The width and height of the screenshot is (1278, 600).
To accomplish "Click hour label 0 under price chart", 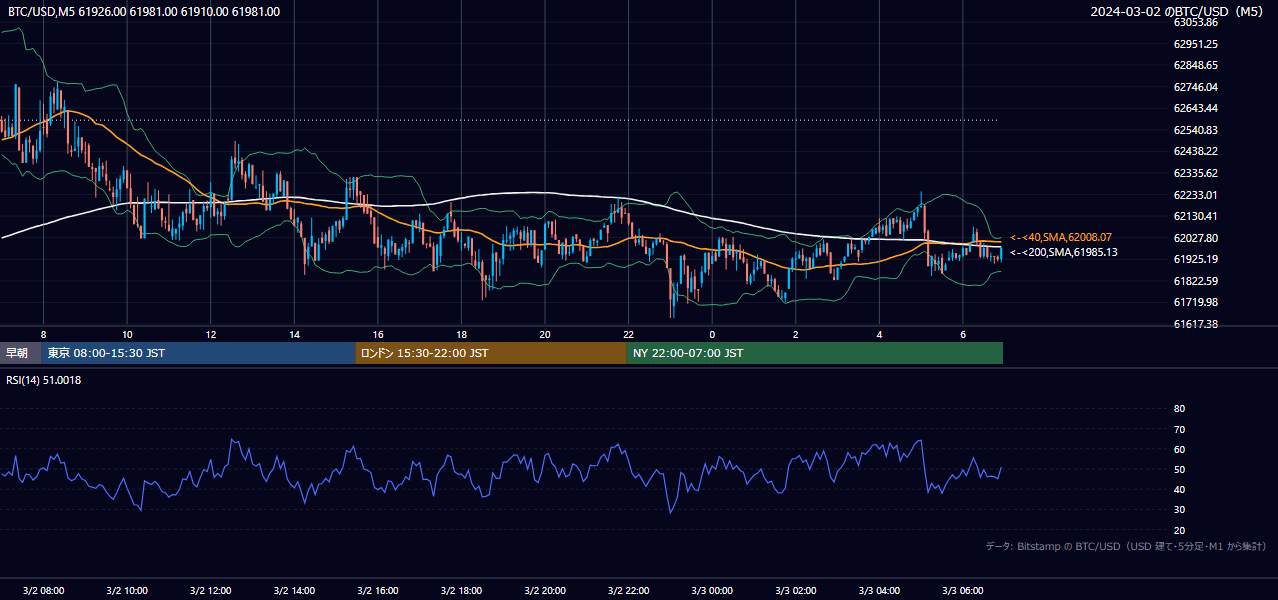I will click(712, 334).
